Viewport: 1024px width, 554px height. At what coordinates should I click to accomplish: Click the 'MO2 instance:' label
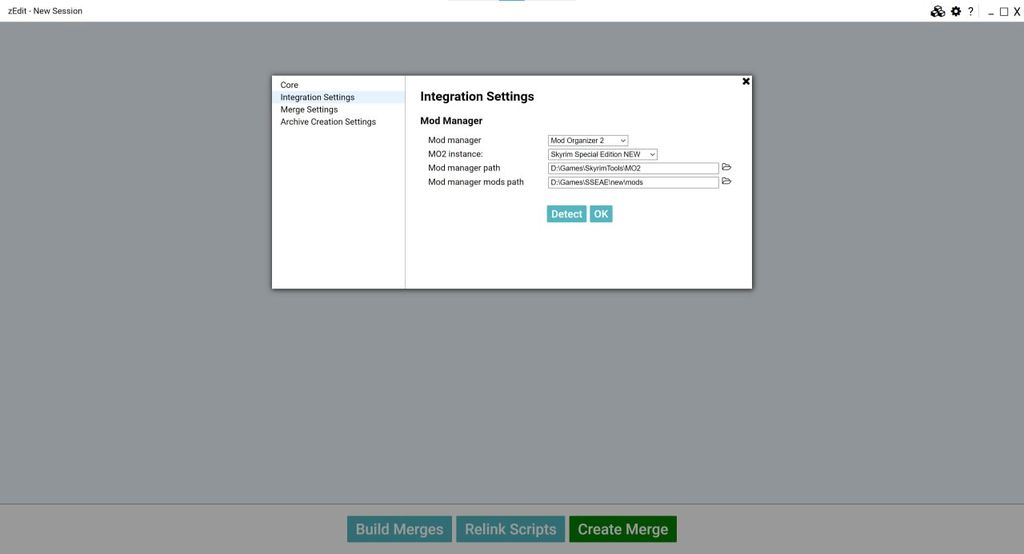pyautogui.click(x=455, y=154)
